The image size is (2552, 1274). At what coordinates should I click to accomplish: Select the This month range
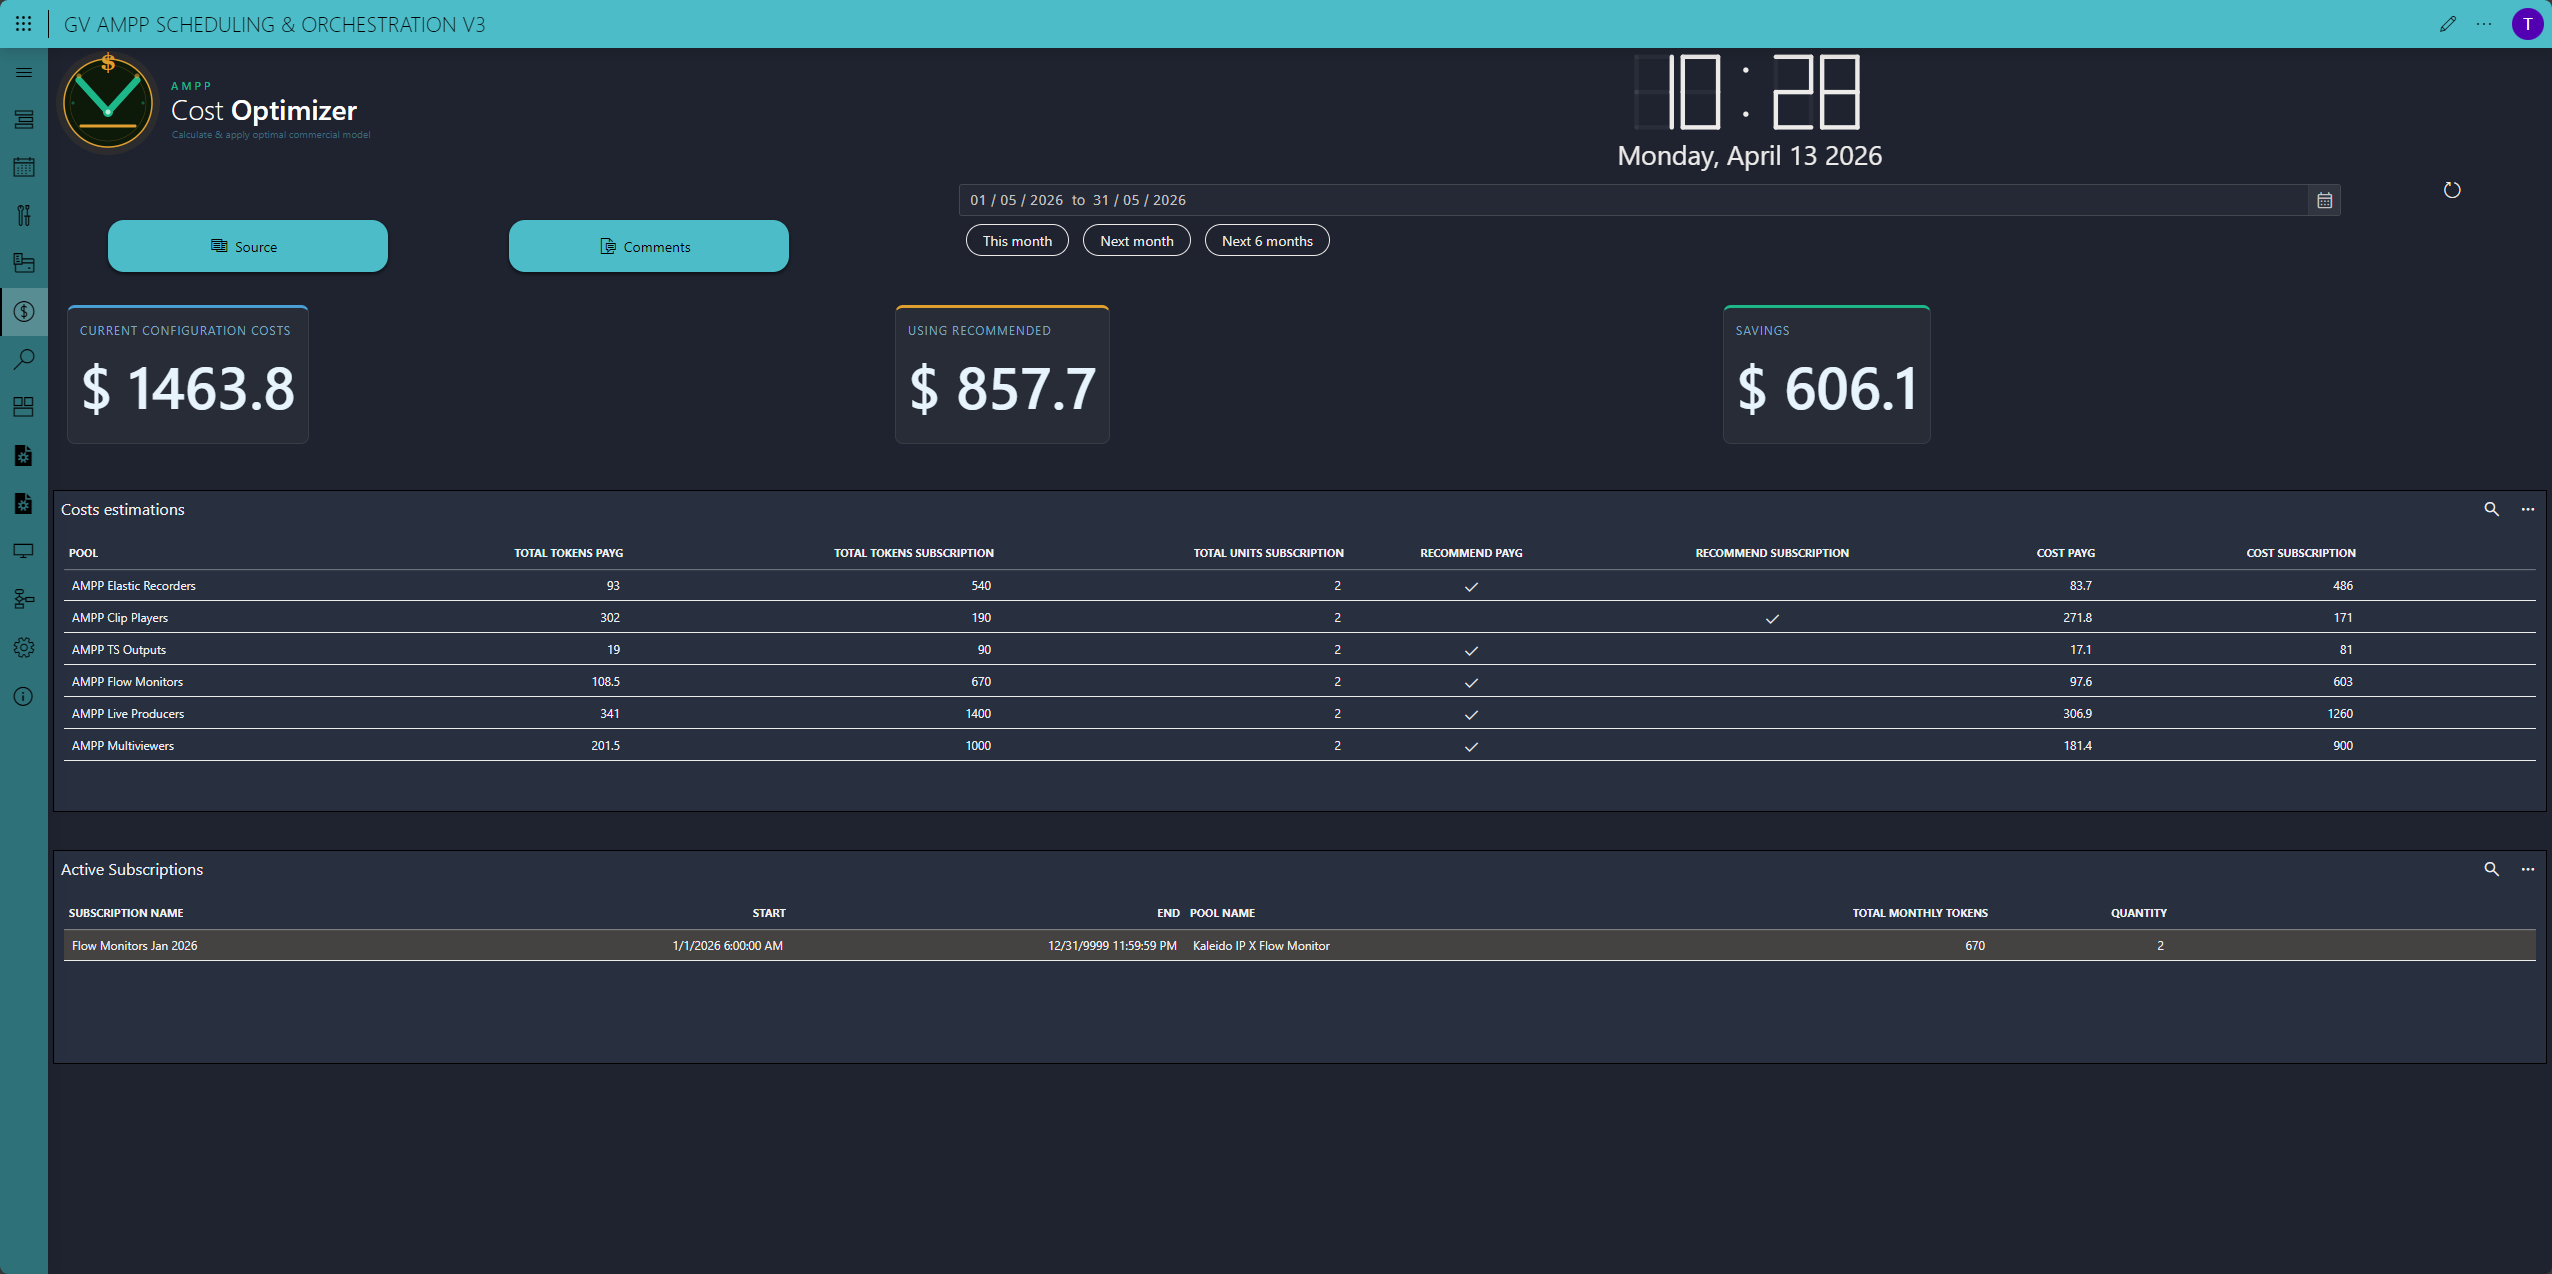coord(1016,241)
